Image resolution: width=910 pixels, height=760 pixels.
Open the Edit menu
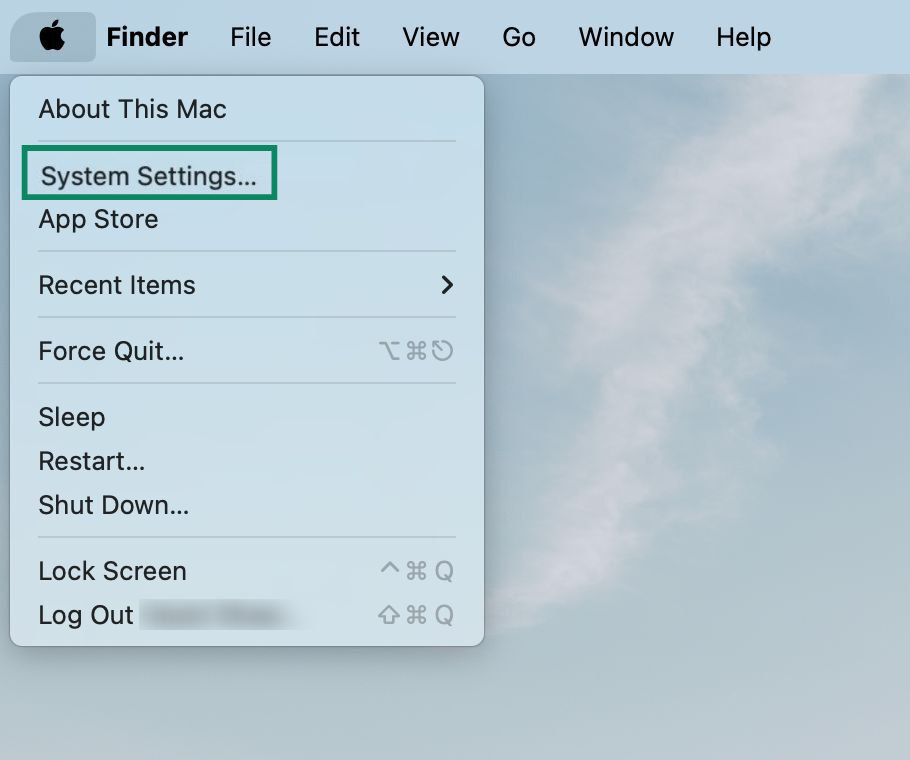(x=336, y=37)
